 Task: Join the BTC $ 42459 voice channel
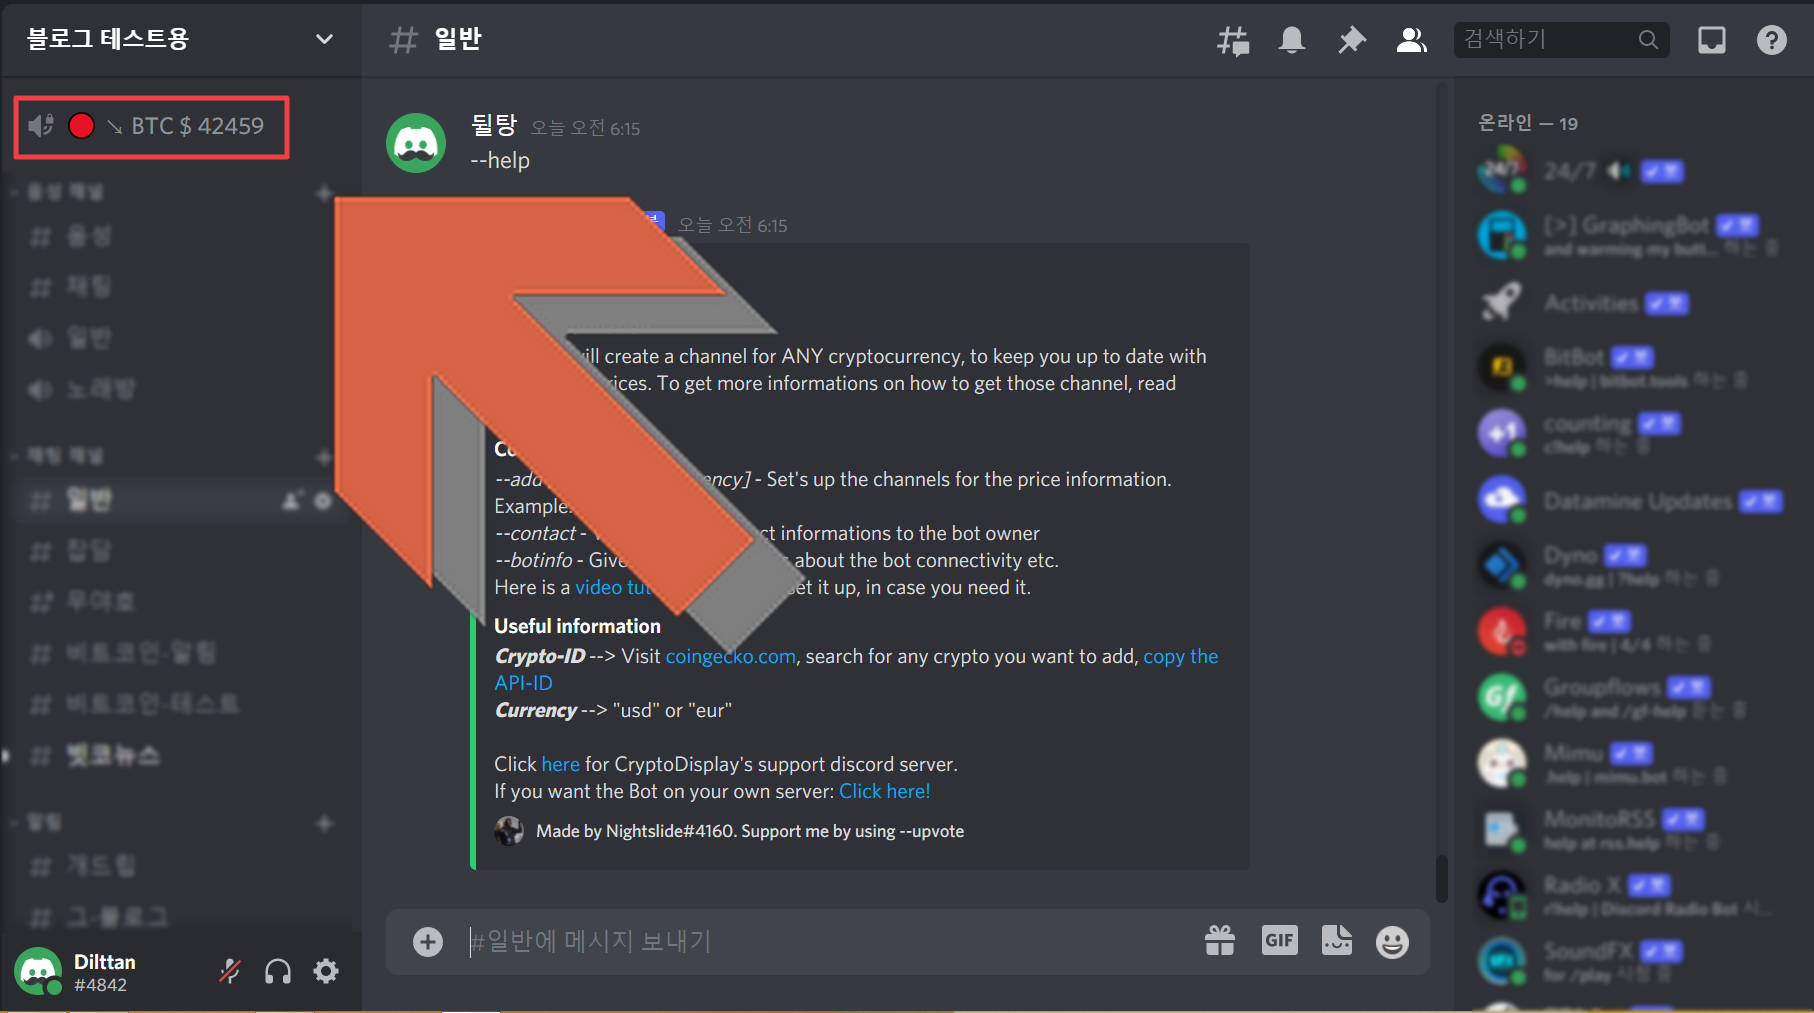coord(152,126)
